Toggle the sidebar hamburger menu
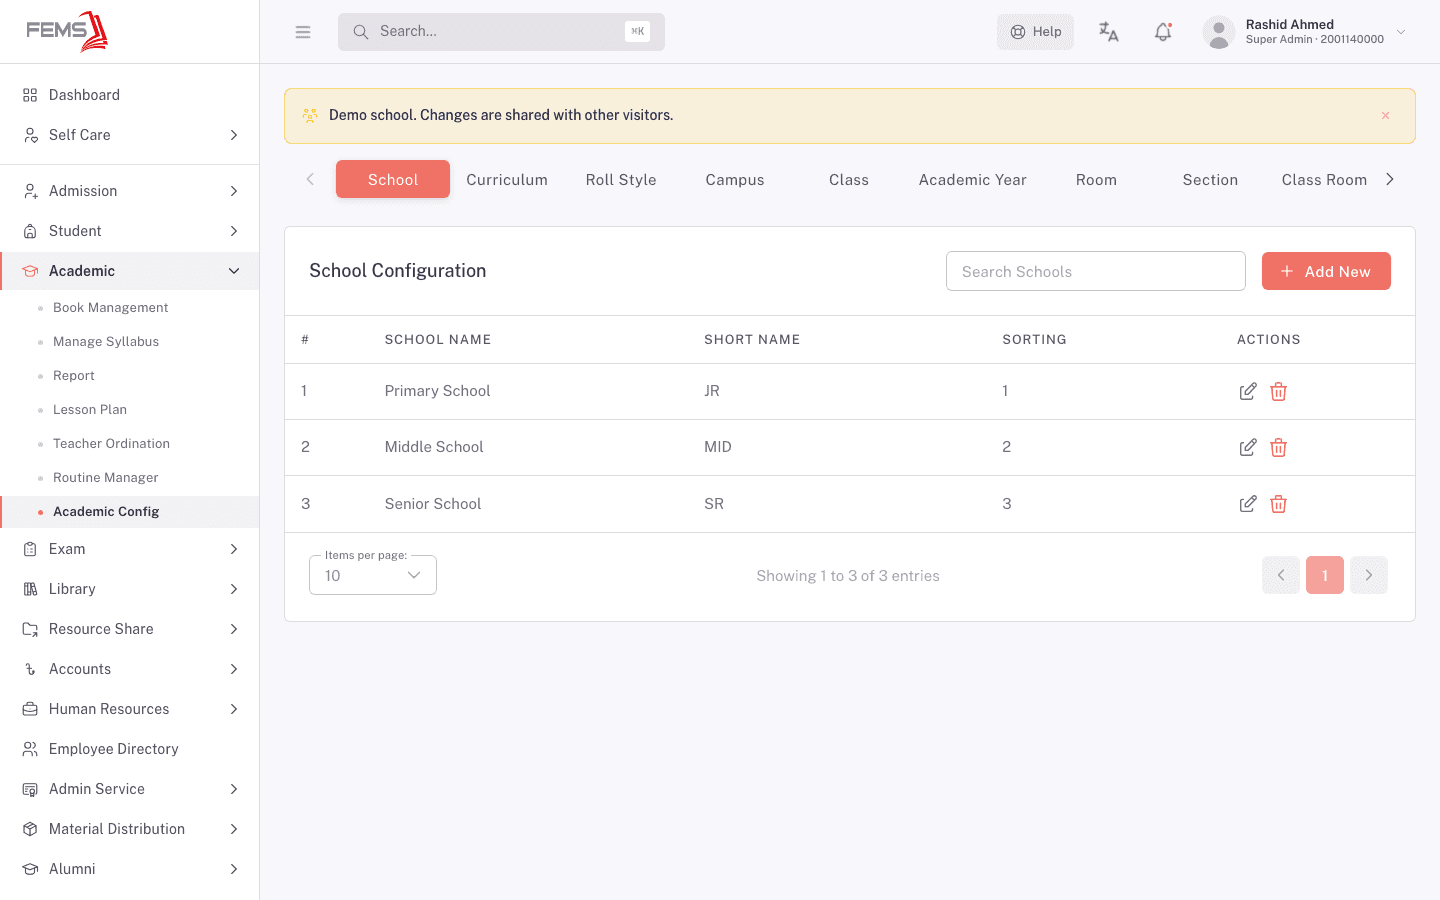Screen dimensions: 1440x900 coord(303,32)
